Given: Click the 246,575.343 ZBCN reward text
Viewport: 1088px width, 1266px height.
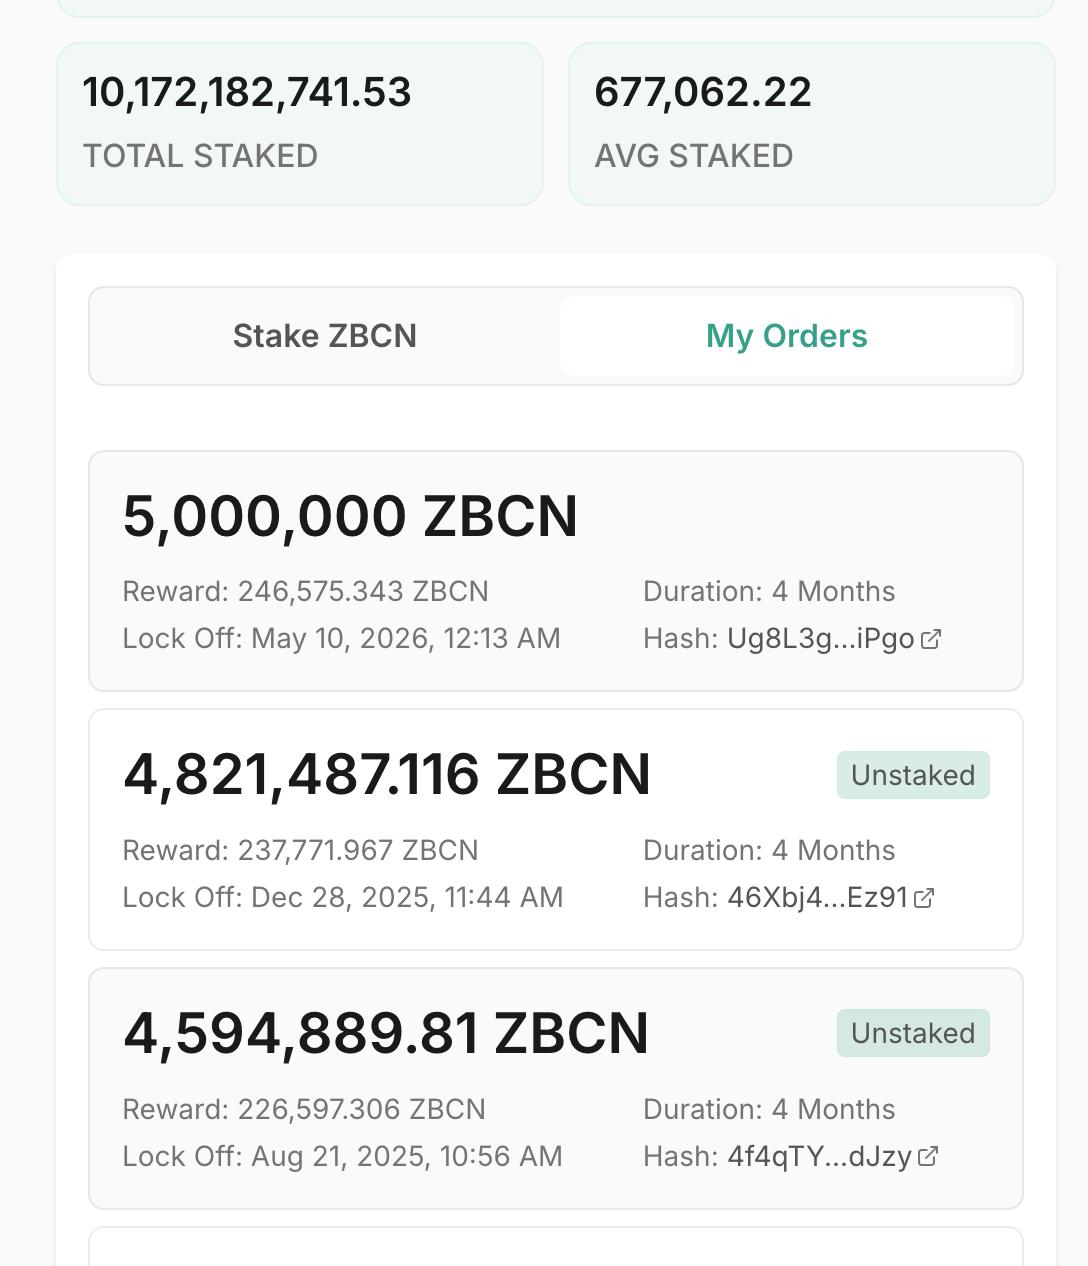Looking at the screenshot, I should pyautogui.click(x=362, y=592).
